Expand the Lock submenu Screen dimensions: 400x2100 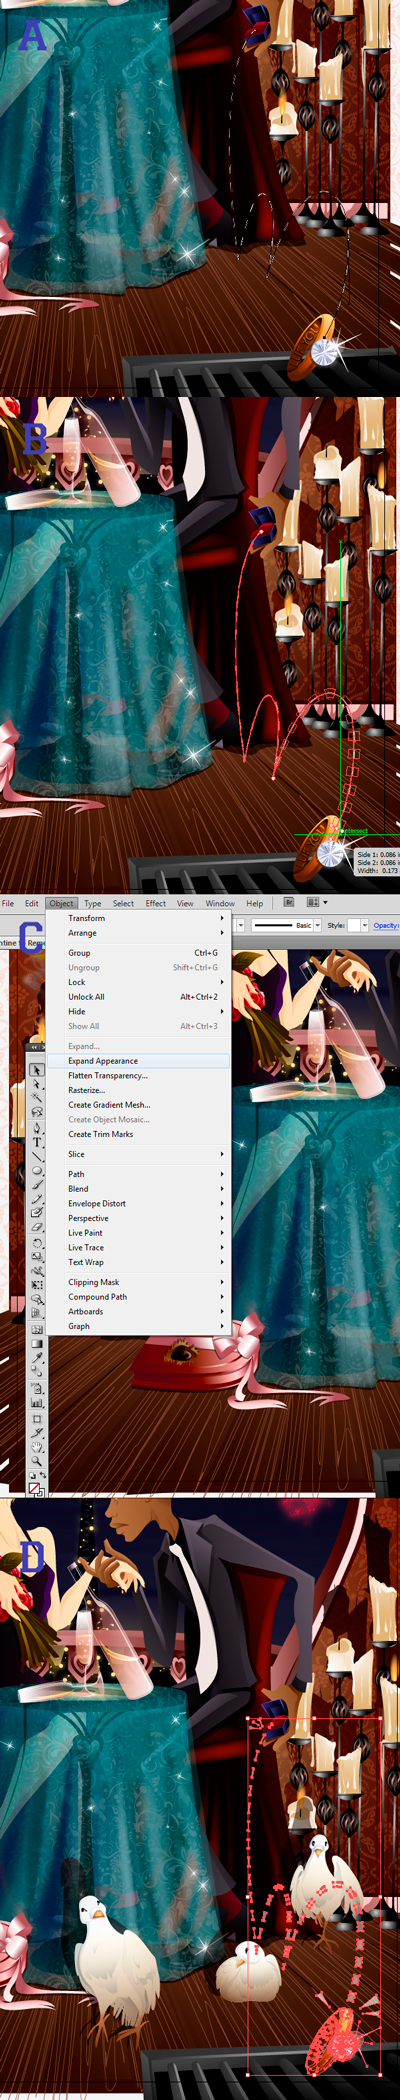pos(139,982)
